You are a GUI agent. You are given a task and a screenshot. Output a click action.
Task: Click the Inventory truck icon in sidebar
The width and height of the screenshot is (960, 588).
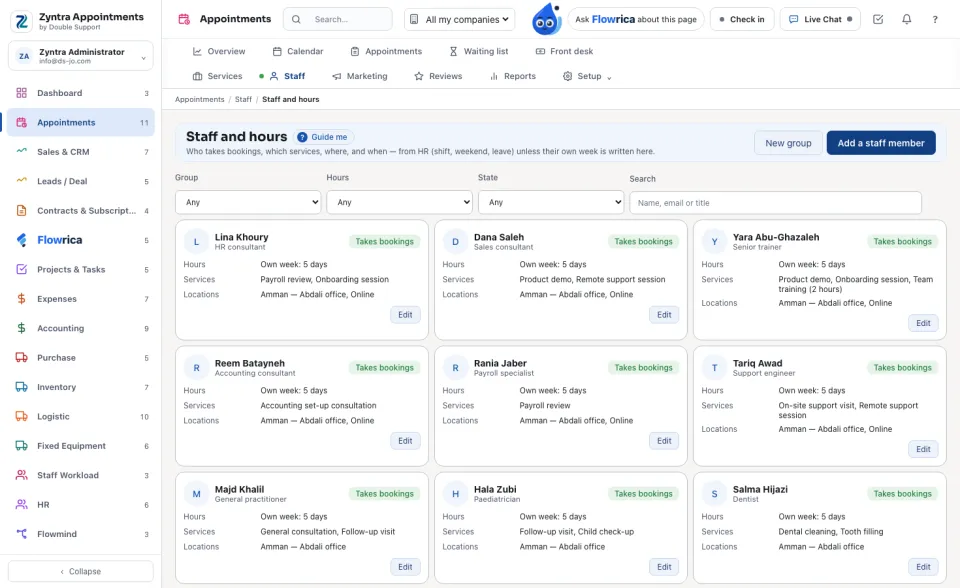coord(21,387)
